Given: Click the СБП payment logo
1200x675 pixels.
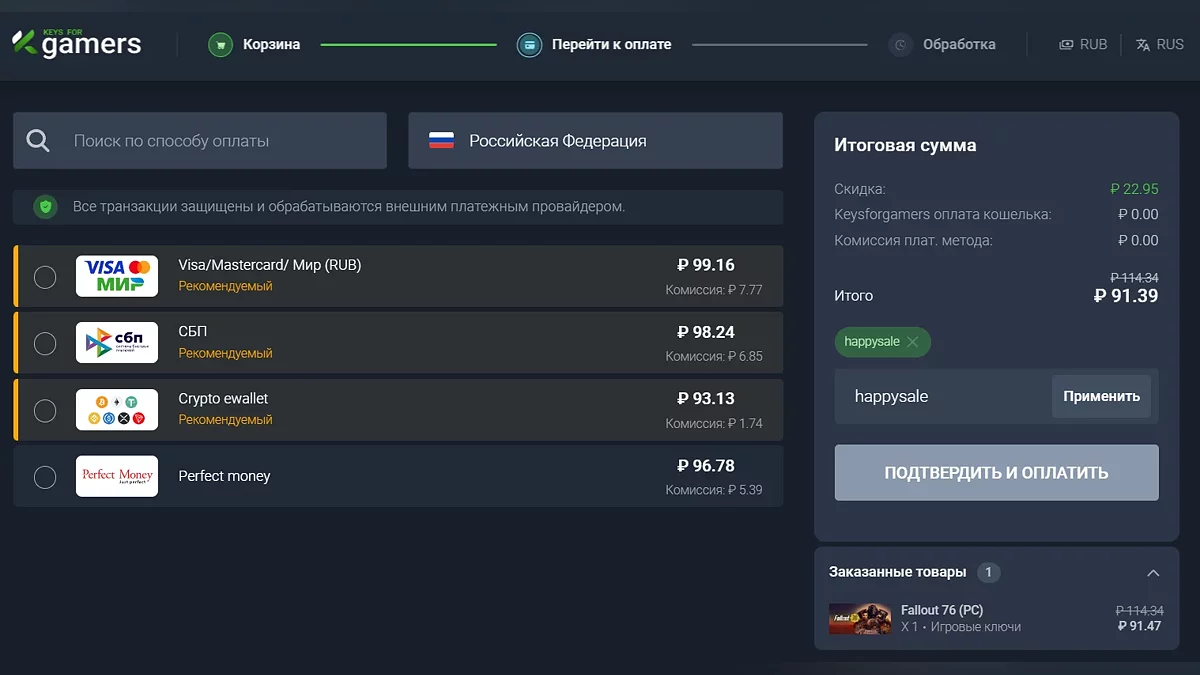Looking at the screenshot, I should 117,343.
